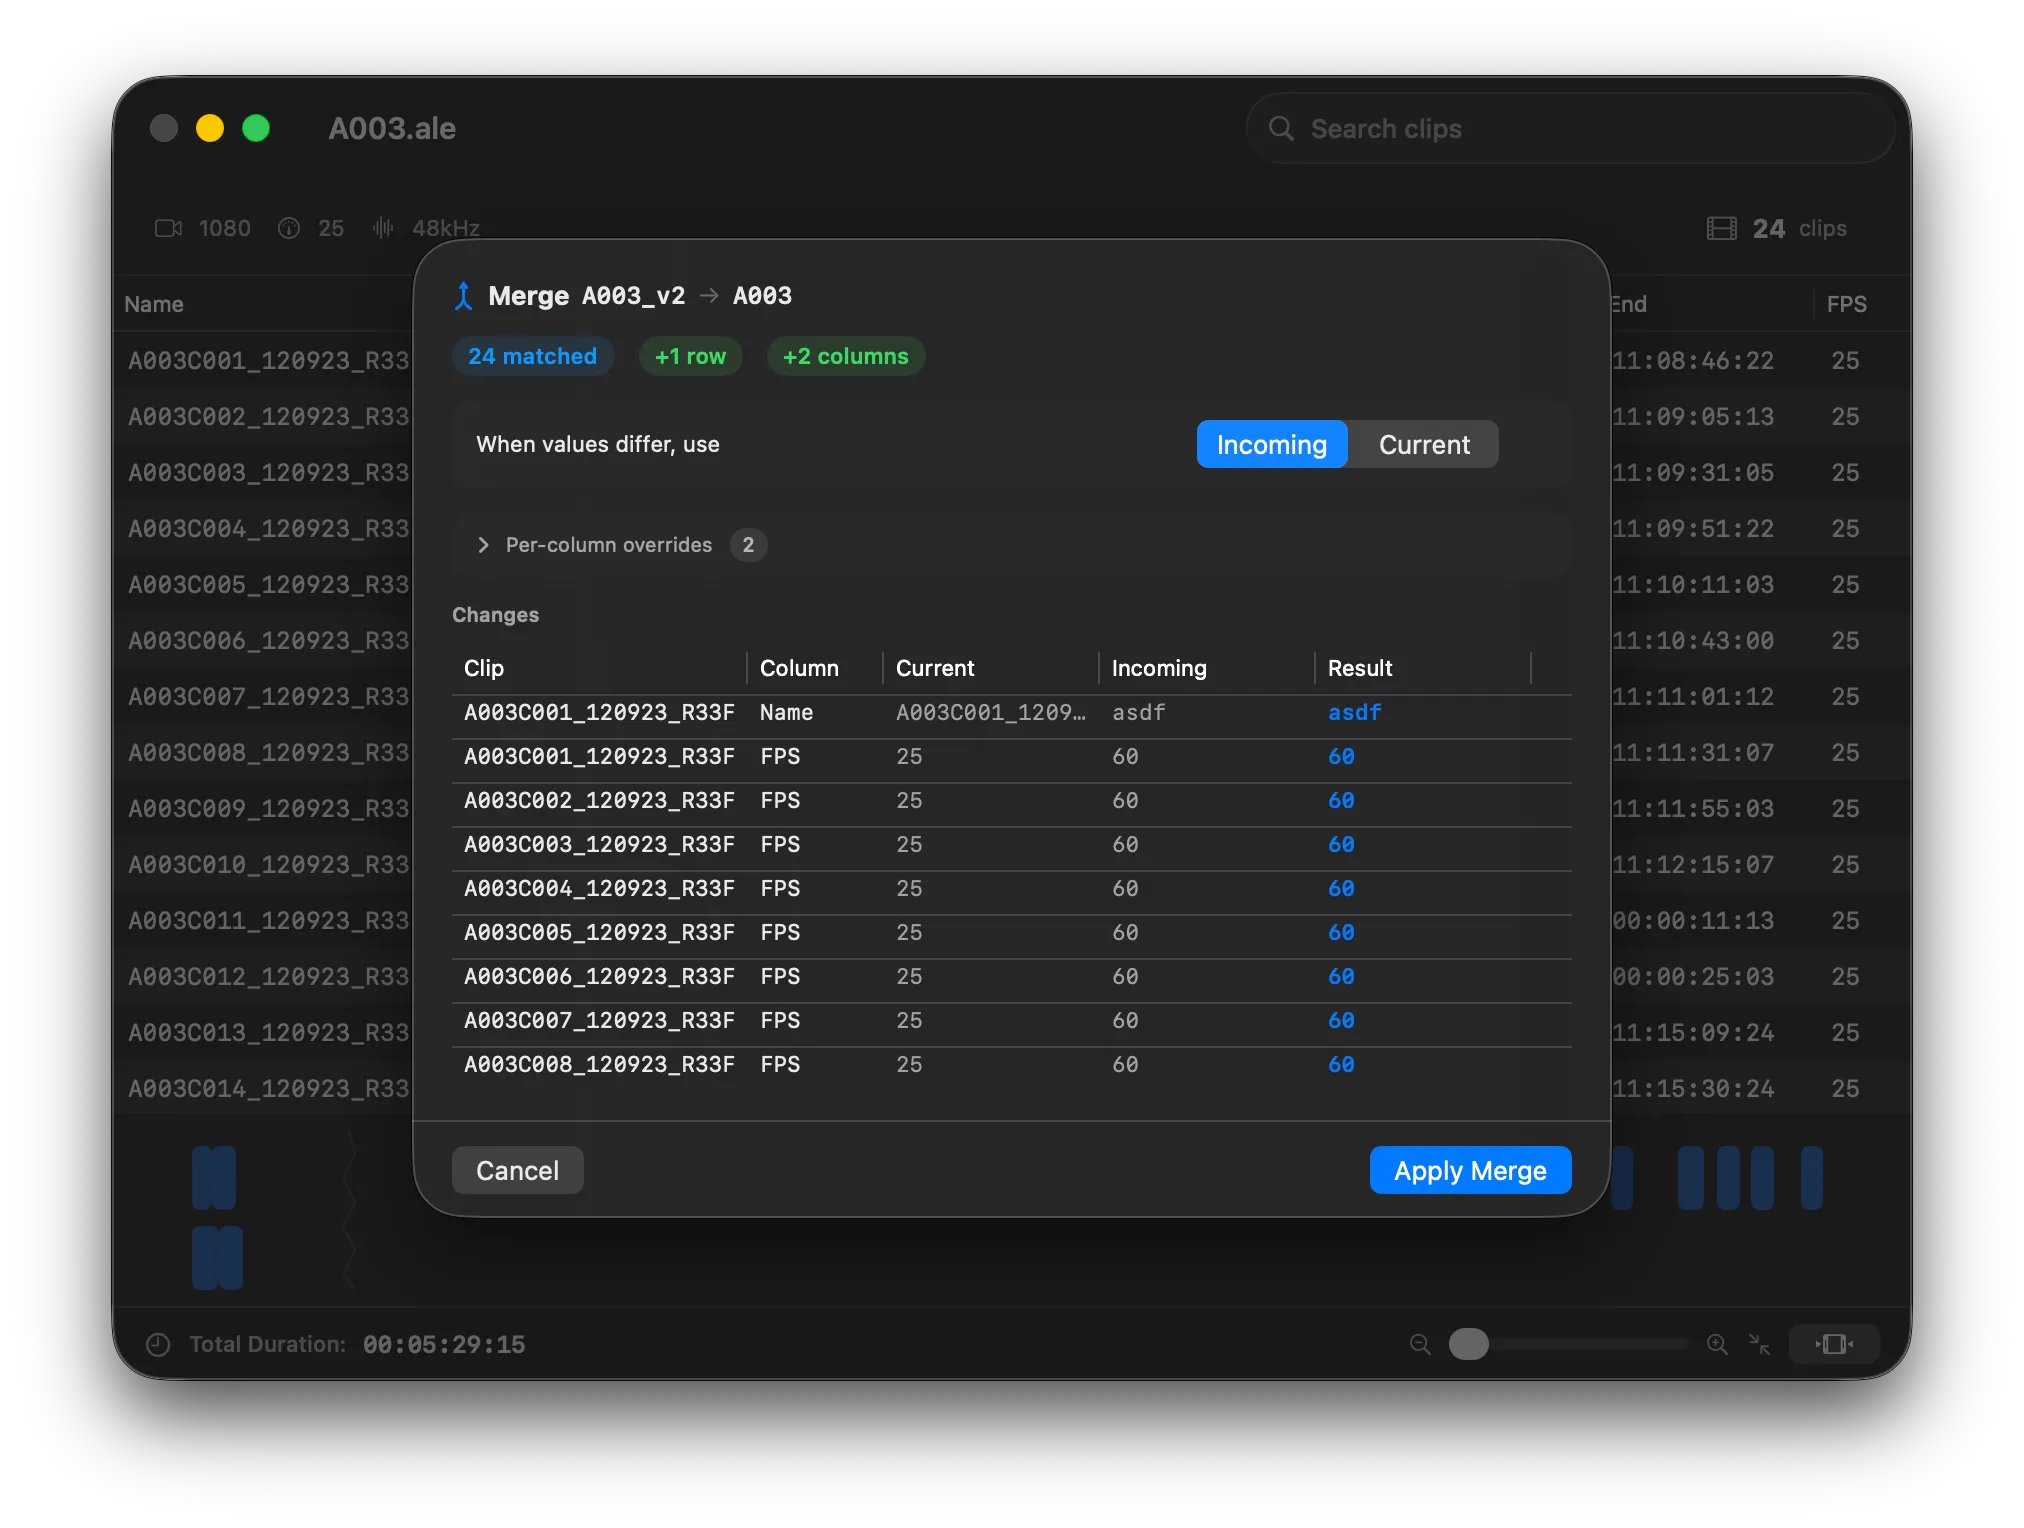Select Current for differing values
The width and height of the screenshot is (2024, 1528).
1424,444
